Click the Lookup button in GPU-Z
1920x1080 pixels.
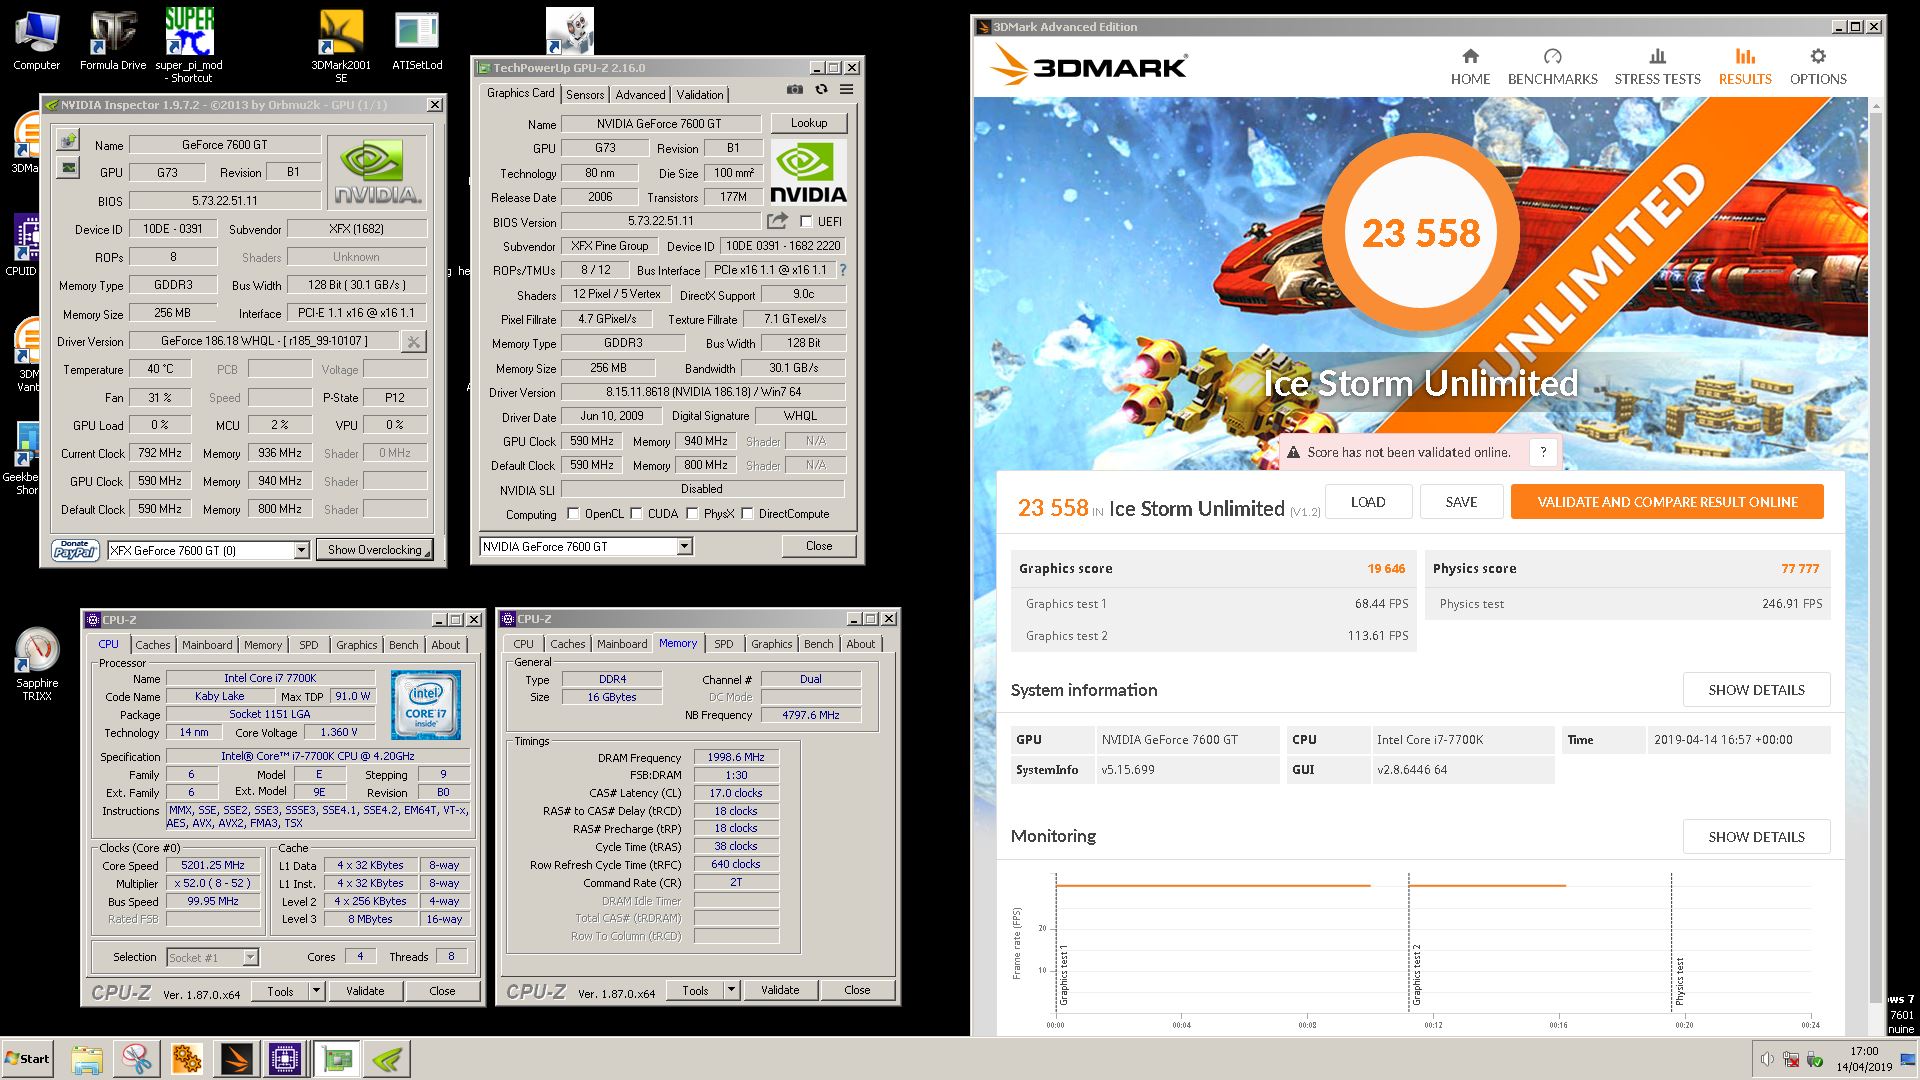[x=809, y=123]
